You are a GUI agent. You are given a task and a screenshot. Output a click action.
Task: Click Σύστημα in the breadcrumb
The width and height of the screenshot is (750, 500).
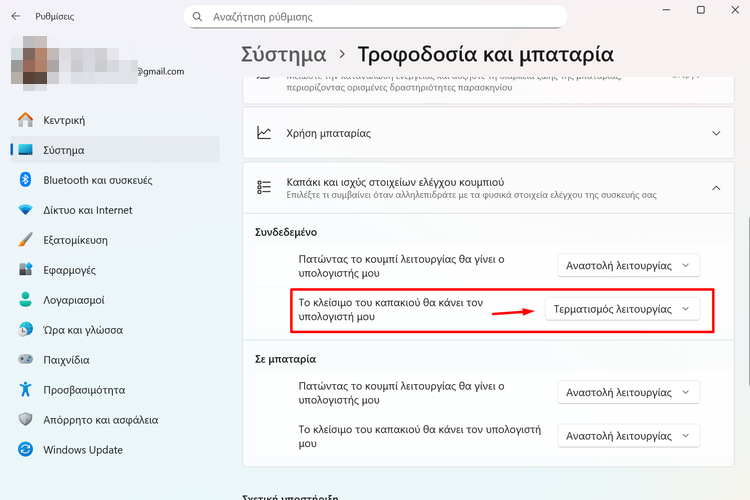284,55
